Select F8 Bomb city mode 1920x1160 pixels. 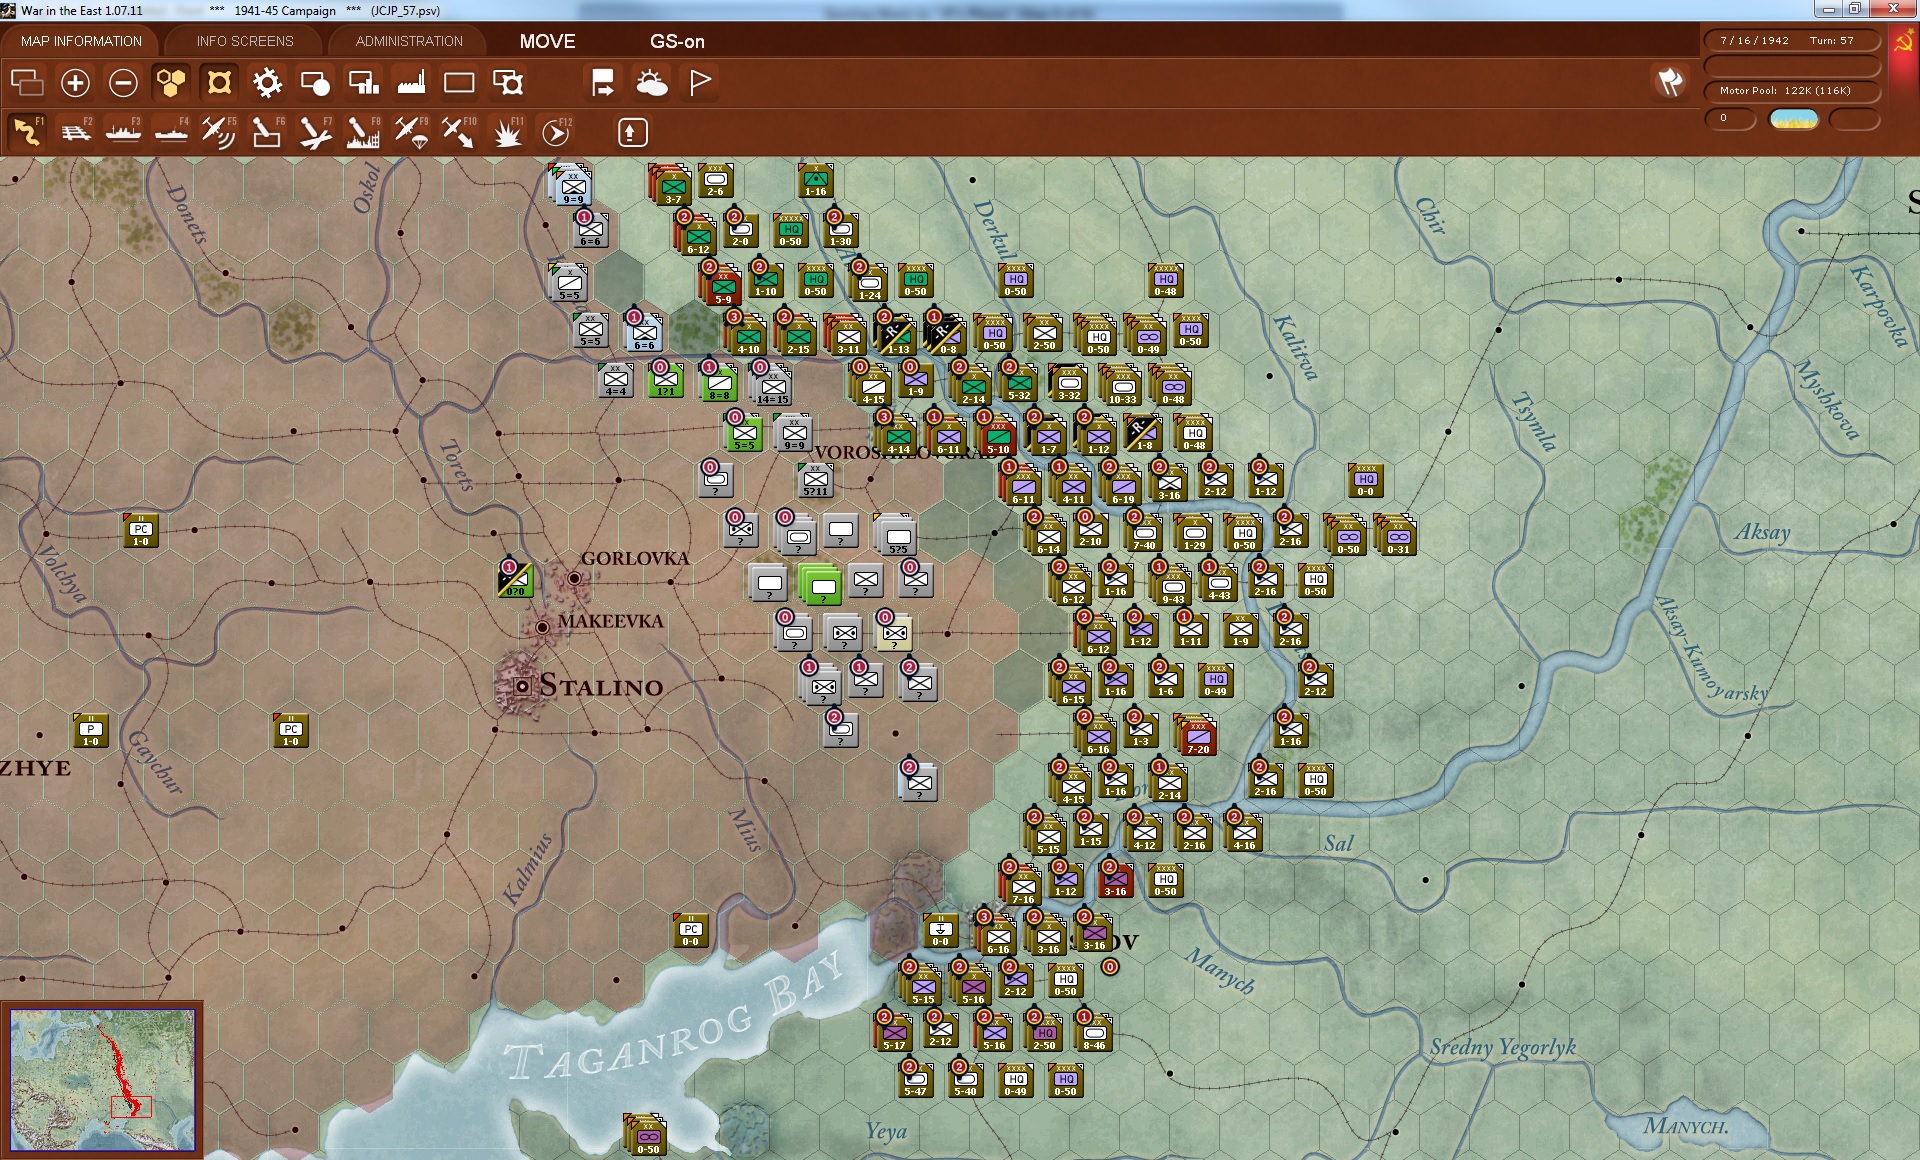[x=363, y=131]
